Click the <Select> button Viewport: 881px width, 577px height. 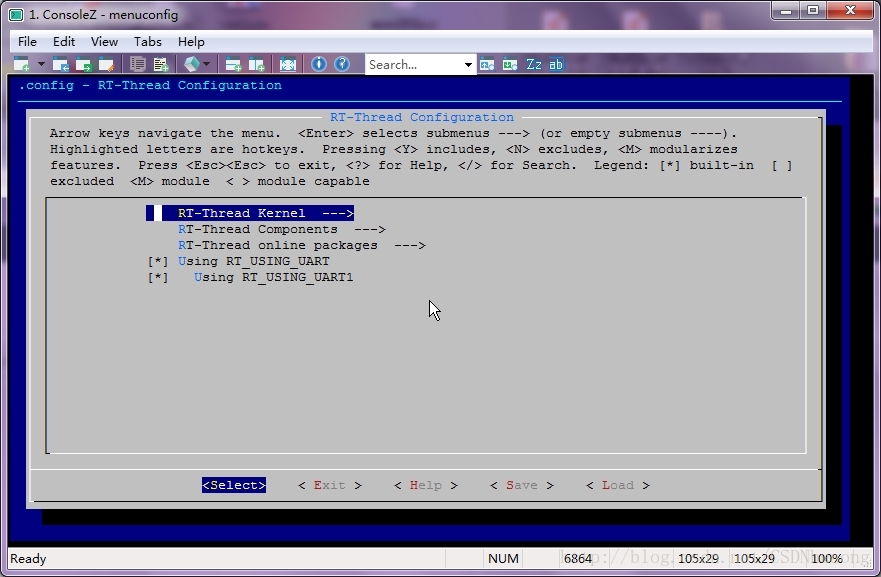[x=234, y=485]
